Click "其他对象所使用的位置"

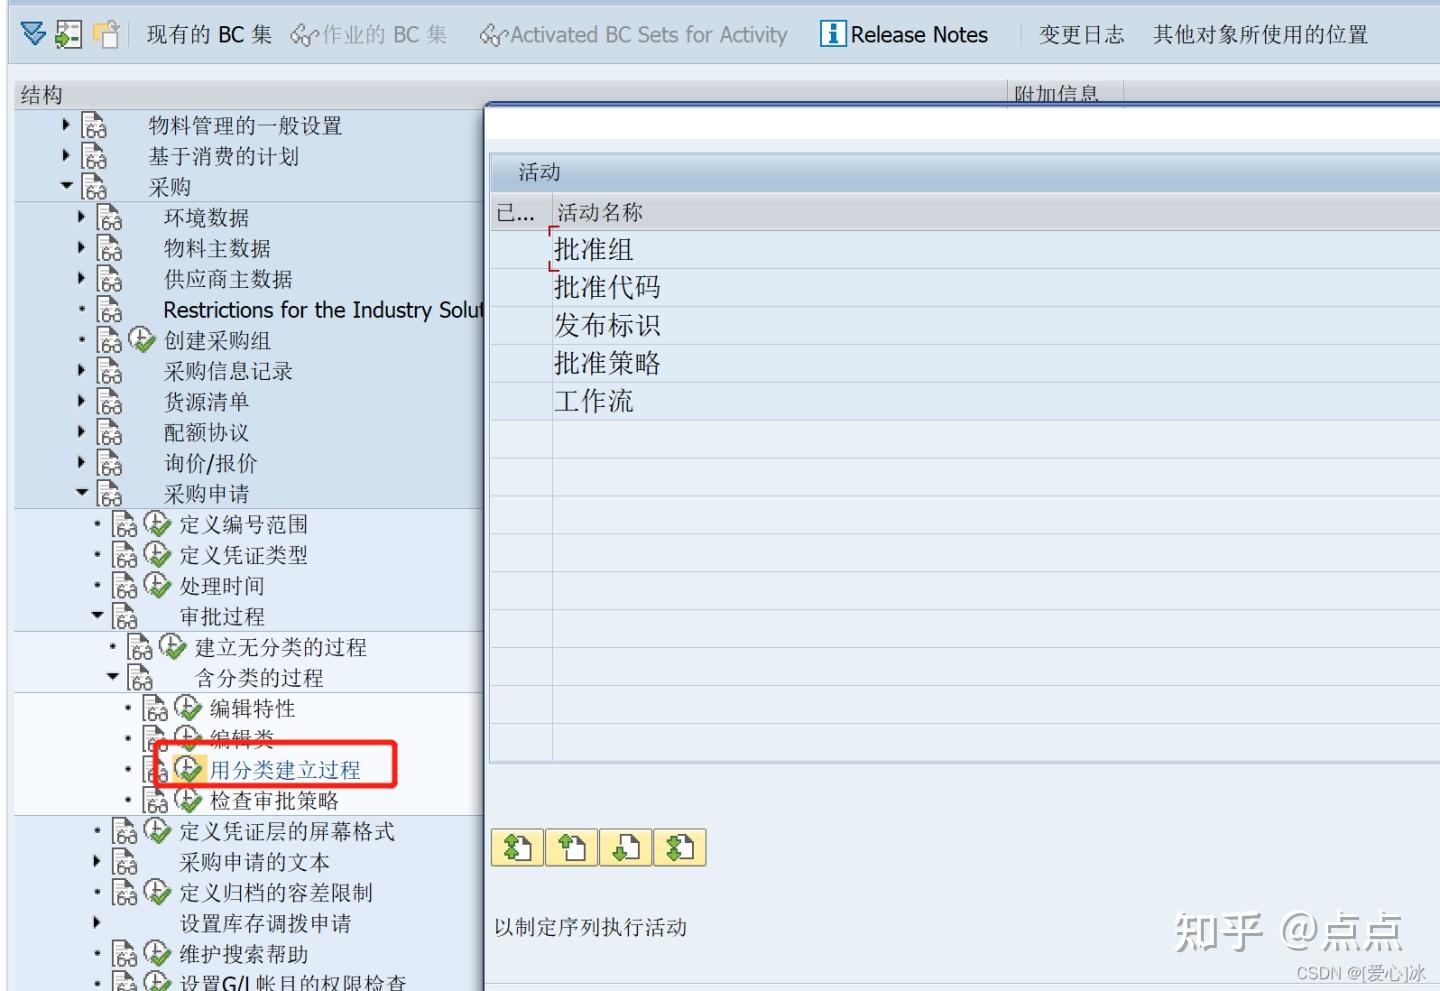tap(1259, 33)
